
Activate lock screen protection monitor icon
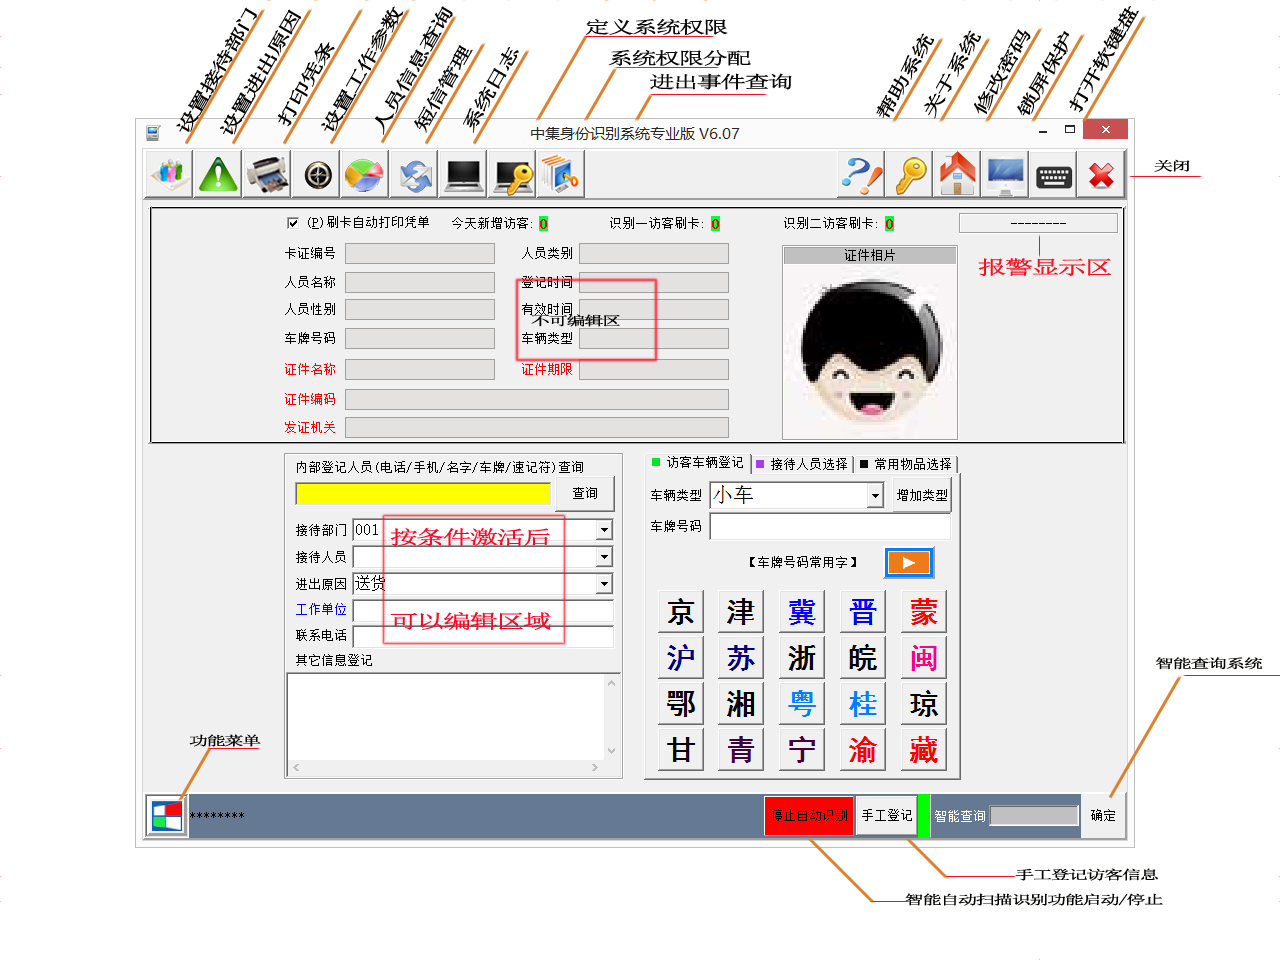(1006, 175)
